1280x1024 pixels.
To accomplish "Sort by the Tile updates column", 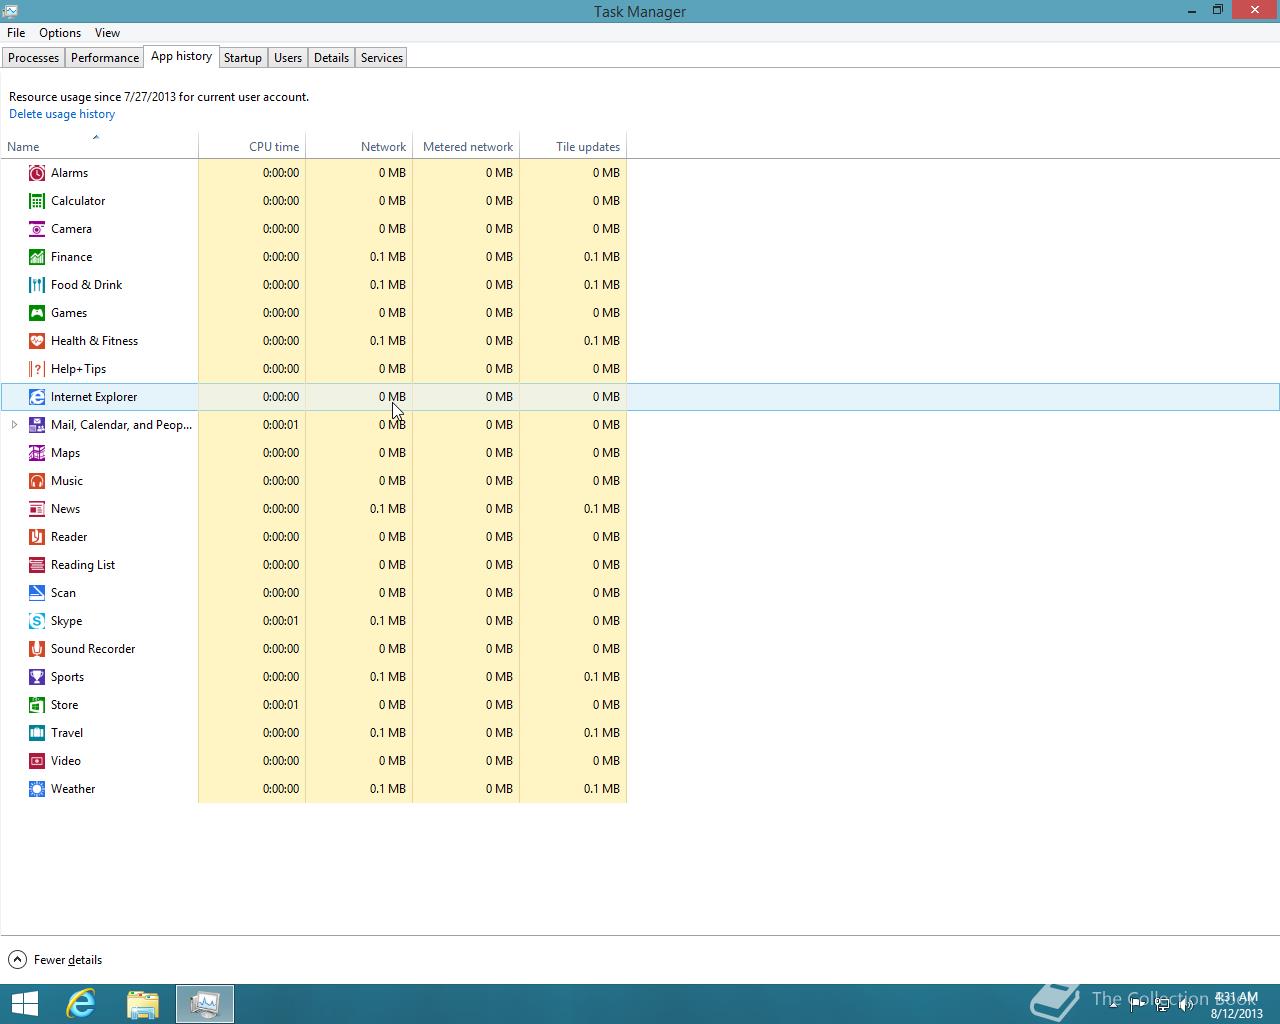I will coord(573,146).
